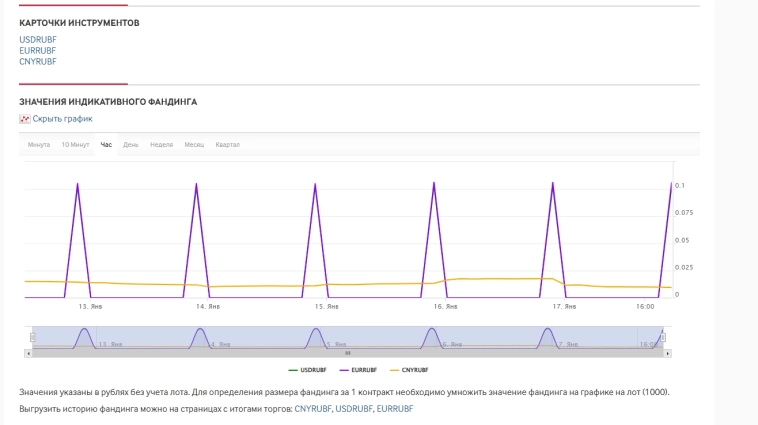
Task: Select the Квартал interval tab
Action: click(228, 145)
